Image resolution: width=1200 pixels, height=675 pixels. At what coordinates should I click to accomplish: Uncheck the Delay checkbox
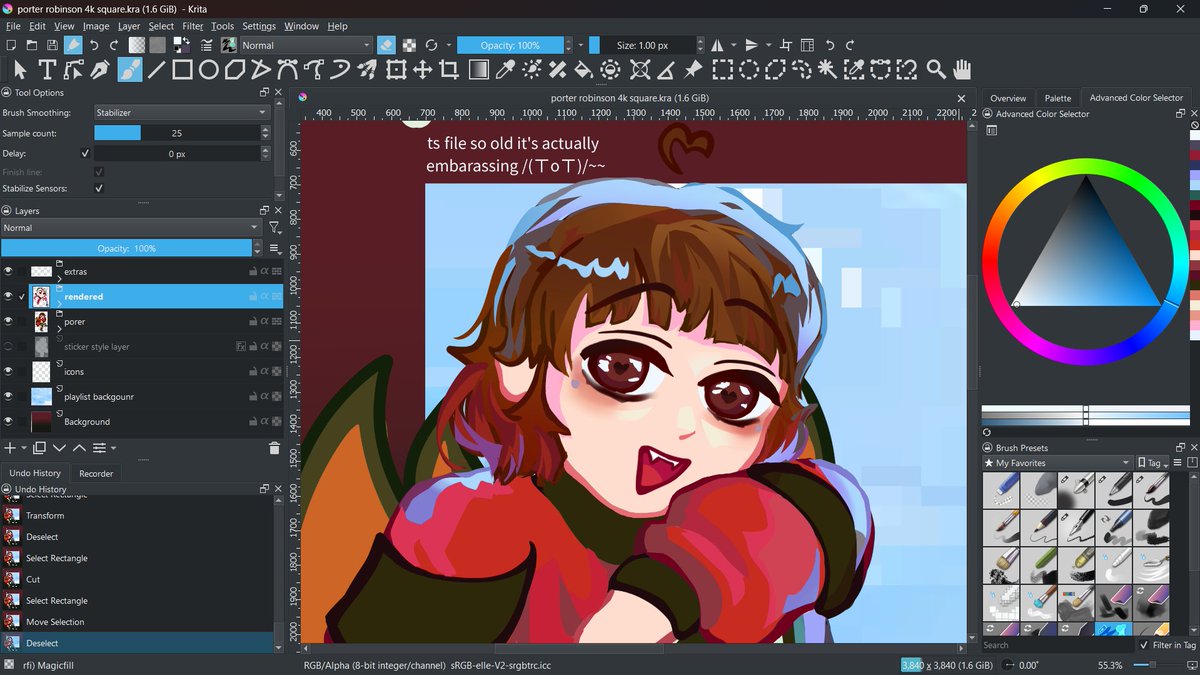85,154
